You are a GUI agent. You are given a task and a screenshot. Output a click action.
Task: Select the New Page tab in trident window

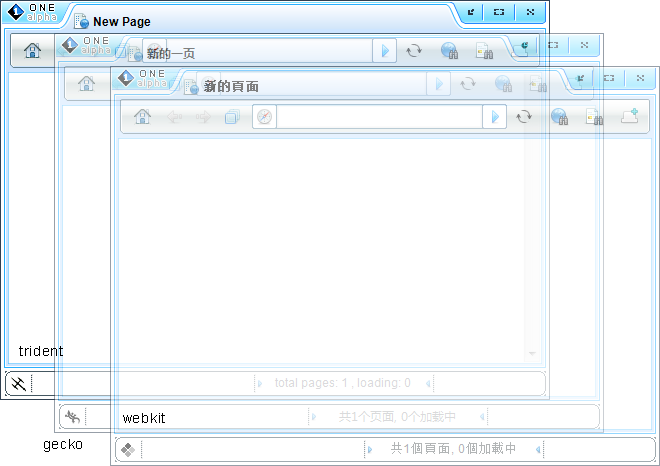122,21
